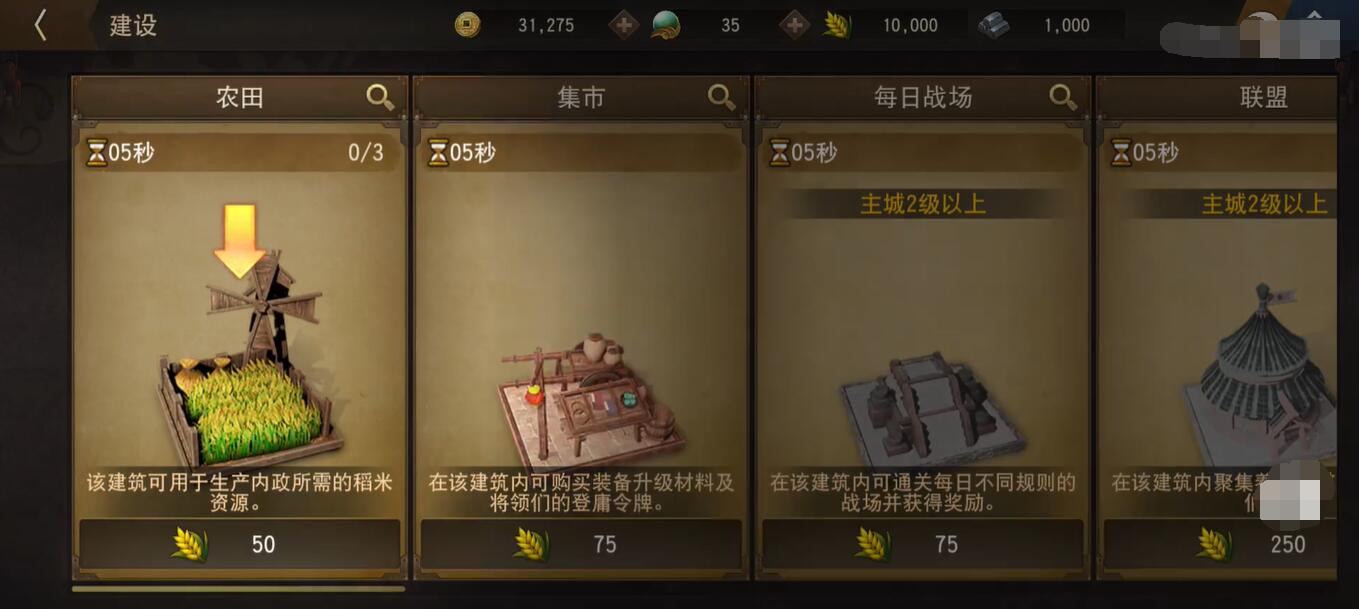
Task: Build 集市 for 75 rice
Action: [x=581, y=545]
